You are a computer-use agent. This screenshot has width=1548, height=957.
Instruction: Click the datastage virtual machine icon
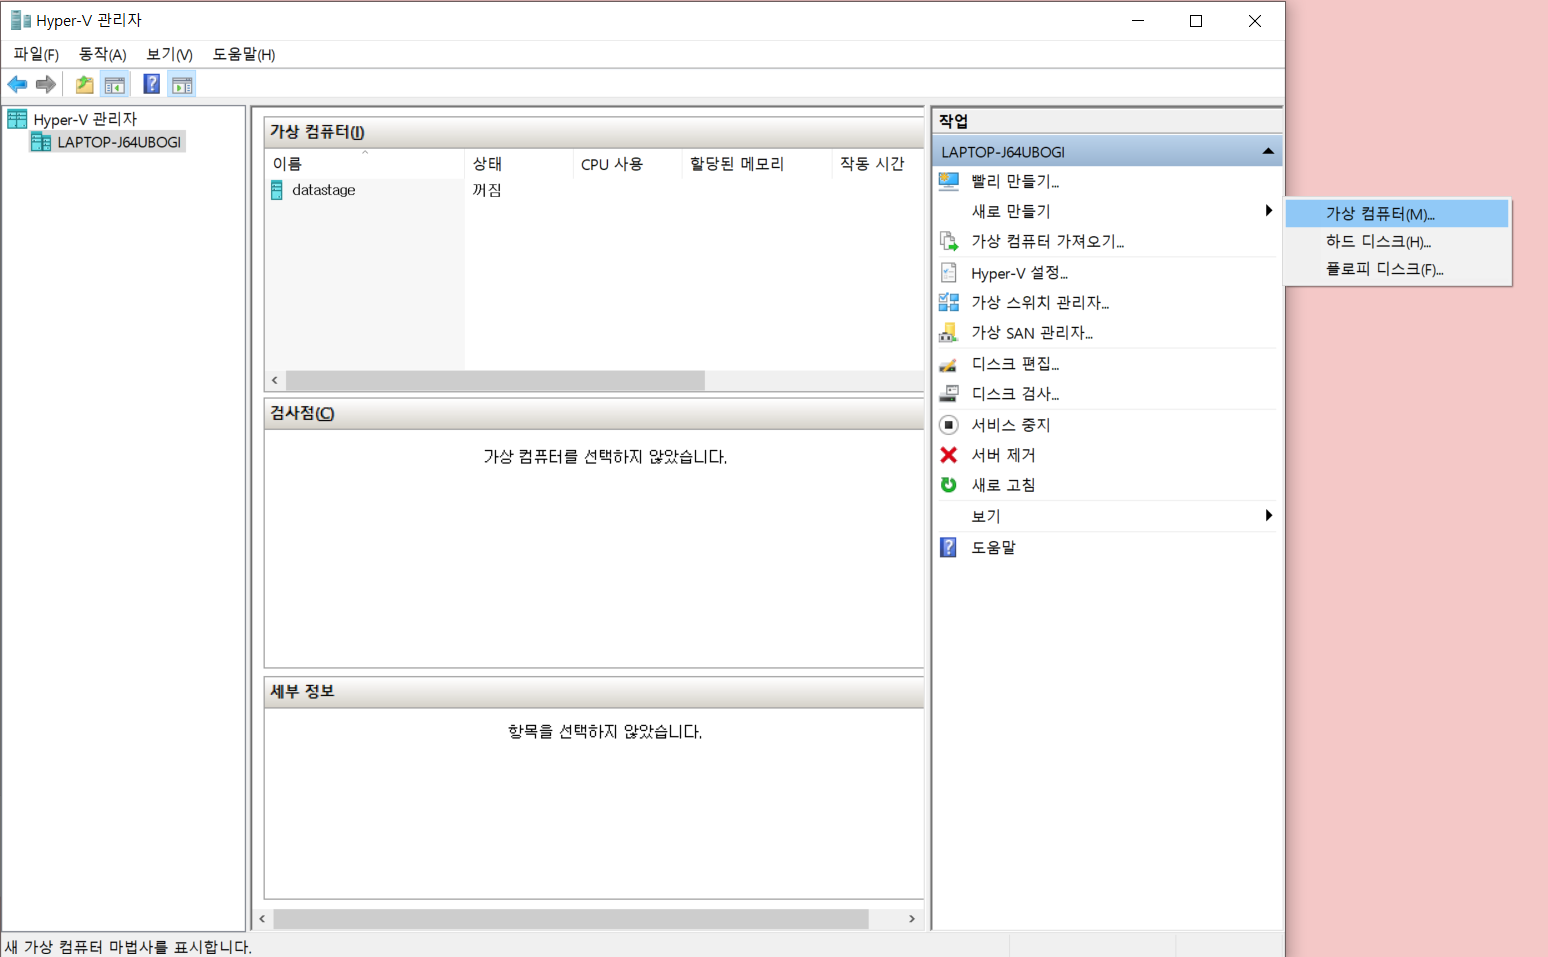pyautogui.click(x=277, y=190)
